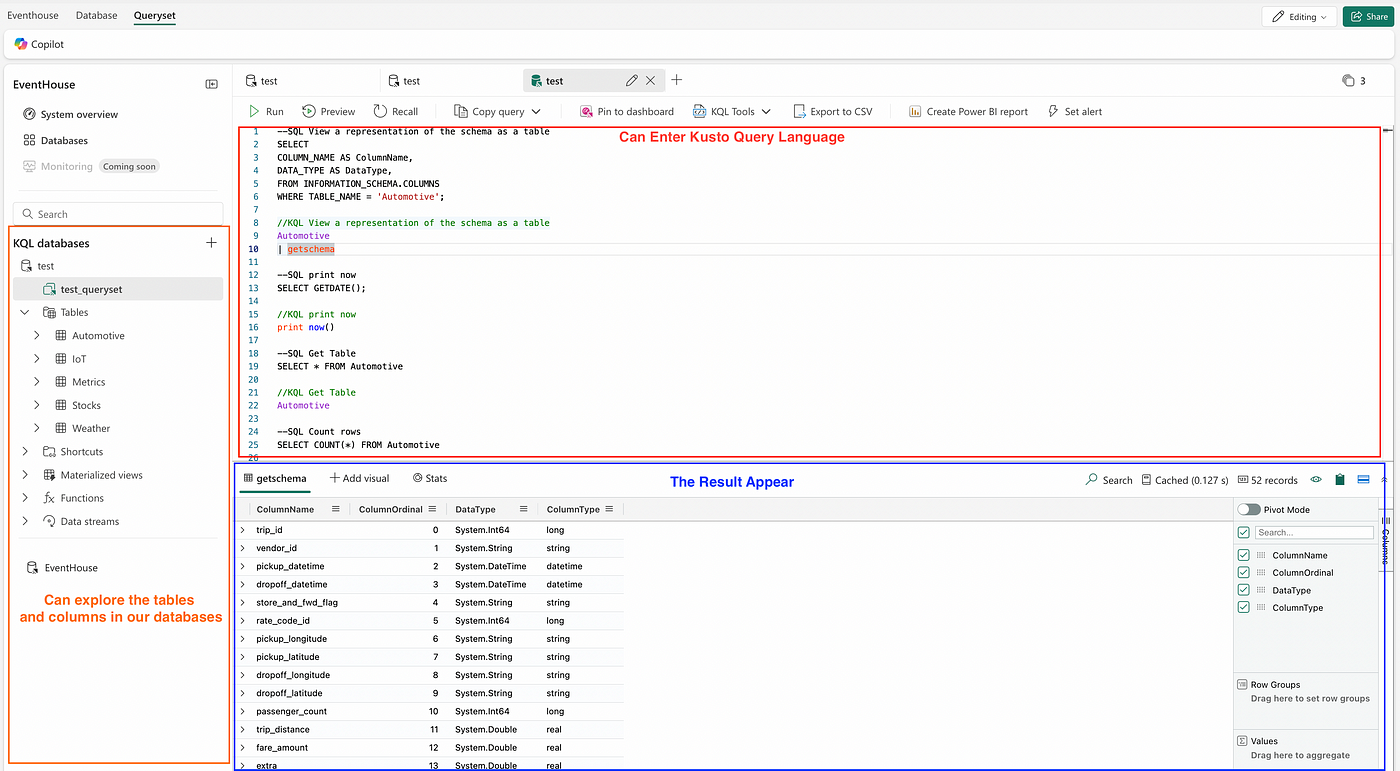Close the active test tab
1400x771 pixels.
point(651,80)
